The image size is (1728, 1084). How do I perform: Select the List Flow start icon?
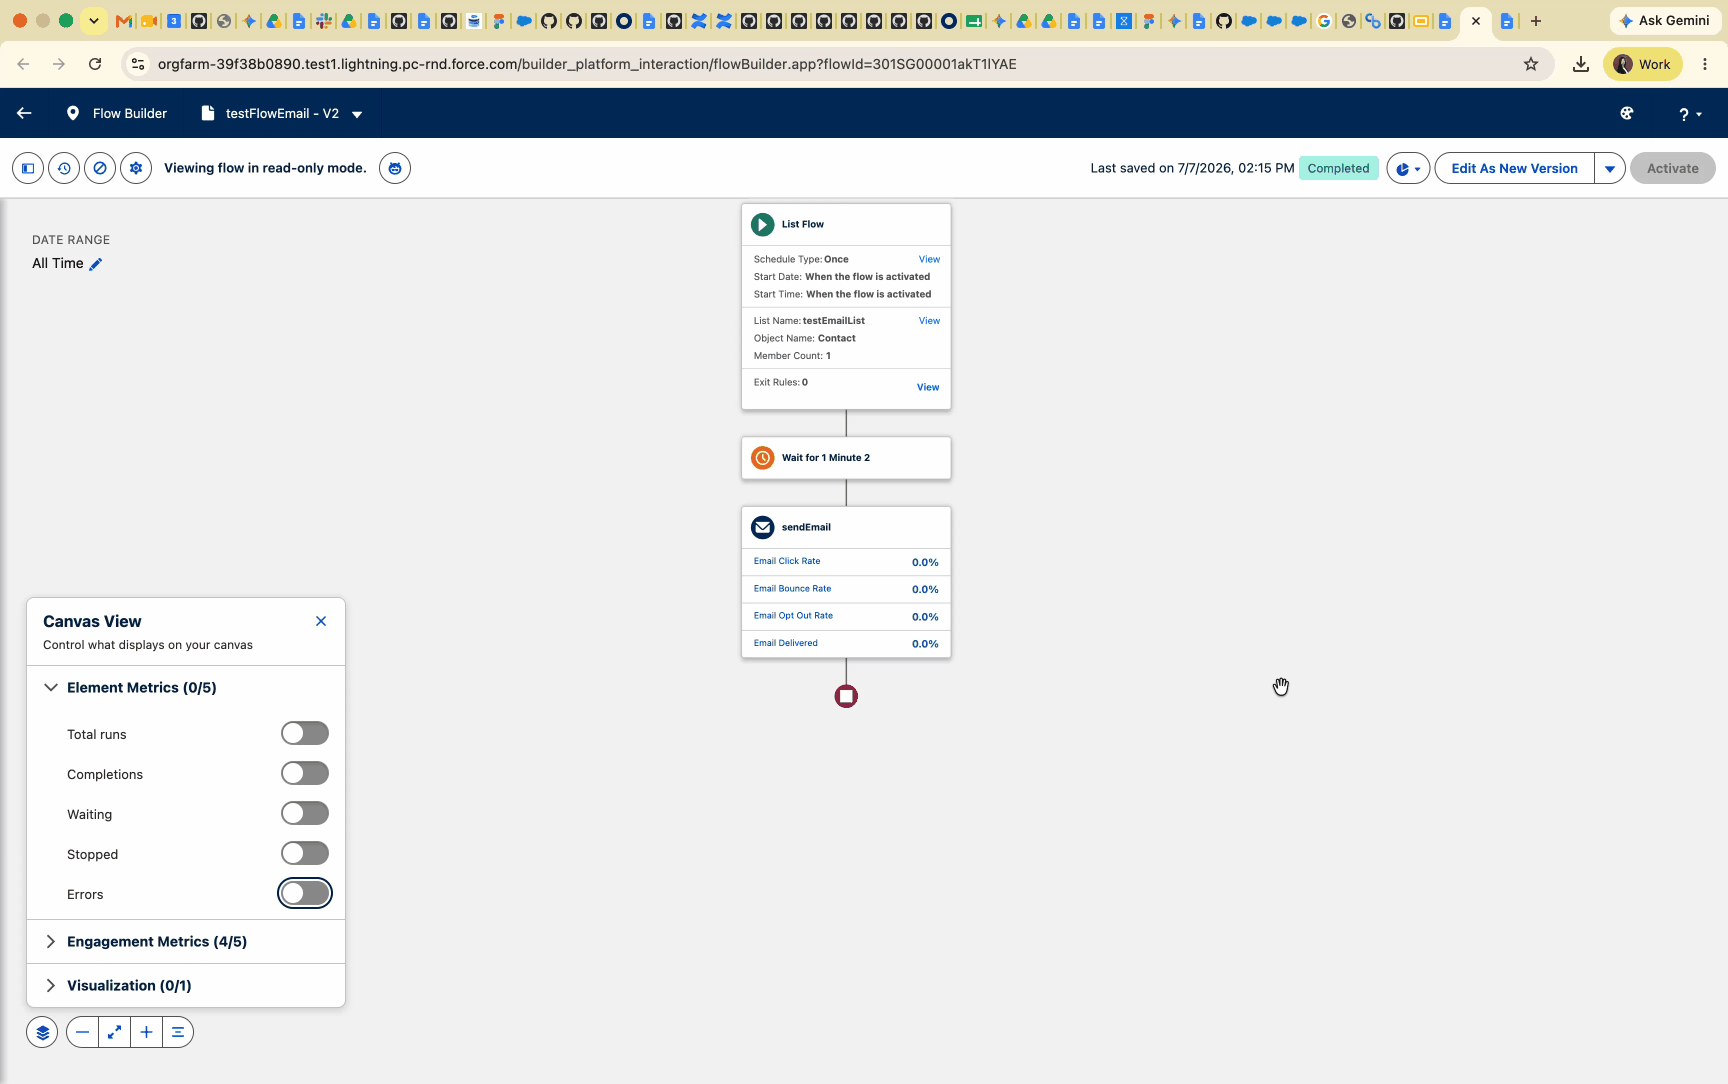pos(763,225)
